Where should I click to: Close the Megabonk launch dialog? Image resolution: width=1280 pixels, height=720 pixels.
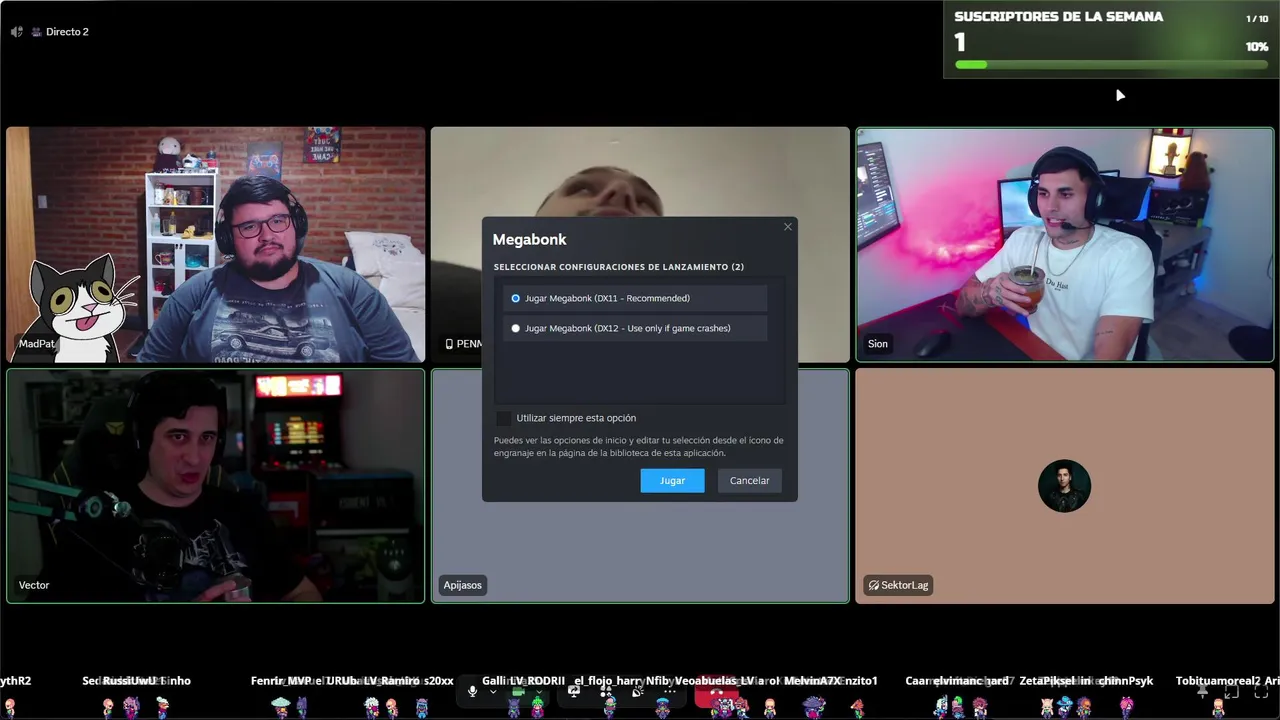(x=788, y=227)
